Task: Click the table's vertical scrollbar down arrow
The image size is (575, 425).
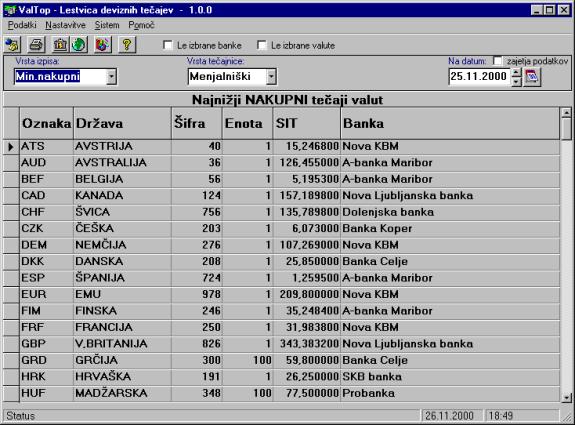Action: coord(567,397)
